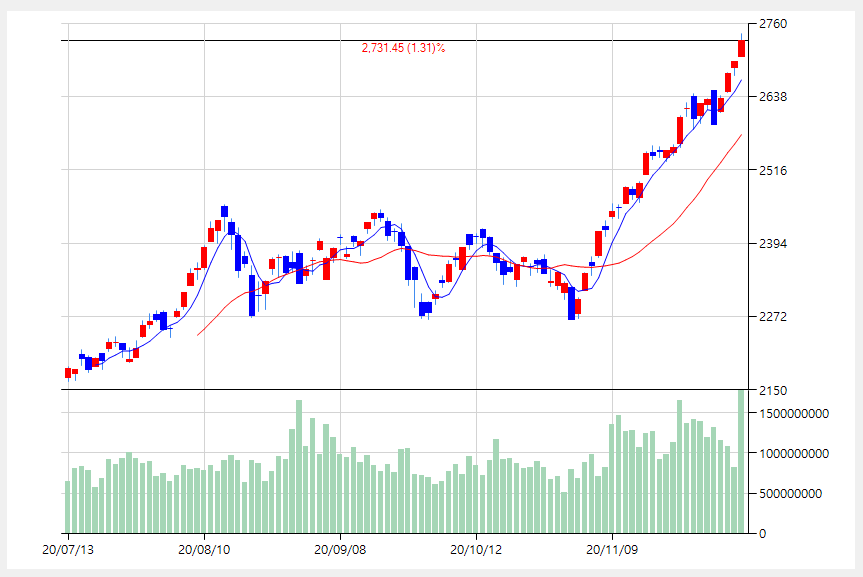Click the 2,731.45 (1.31)% price label
Screen dimensions: 863x577
tap(403, 48)
